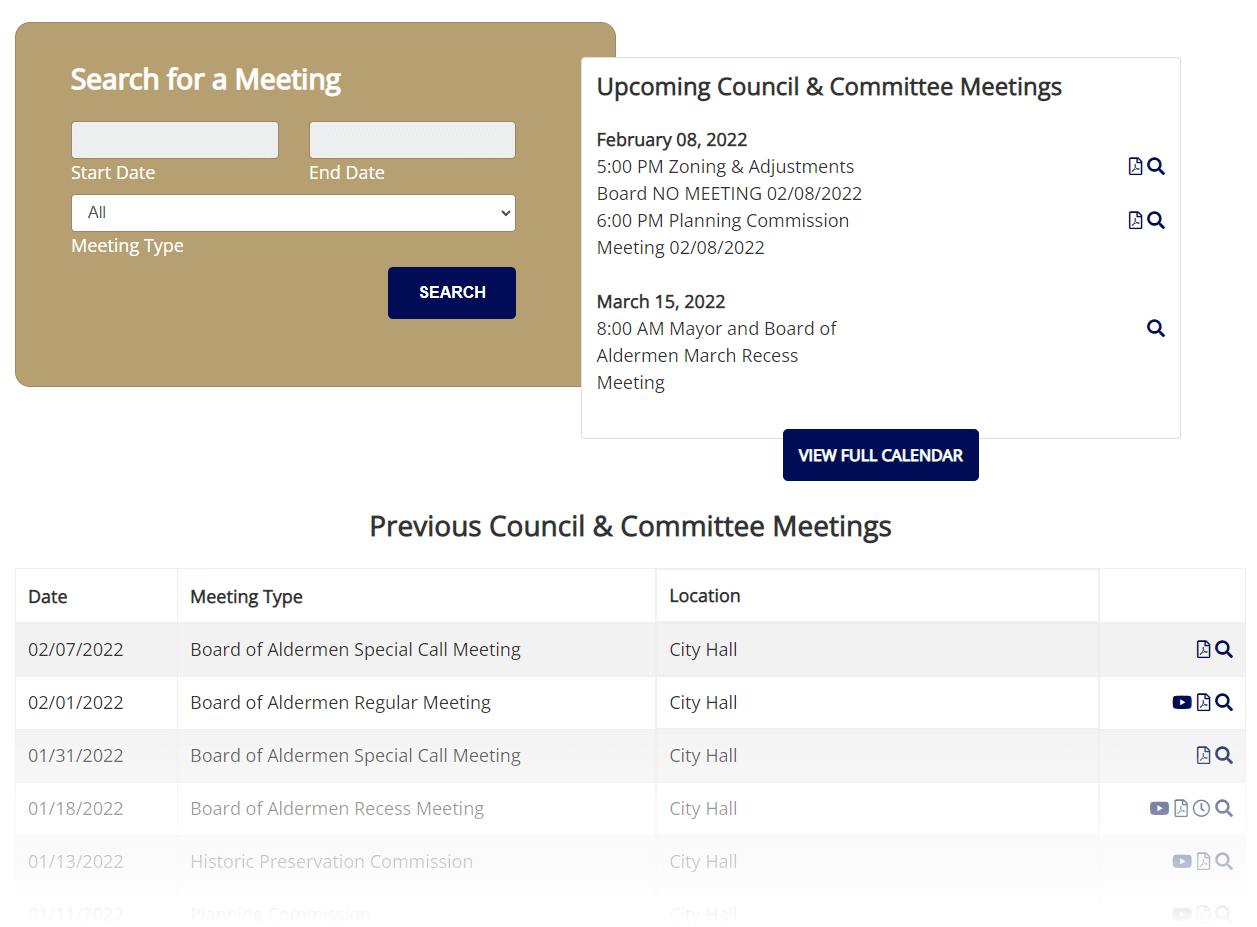Watch video of Historic Preservation Commission meeting
1257x927 pixels.
point(1181,862)
